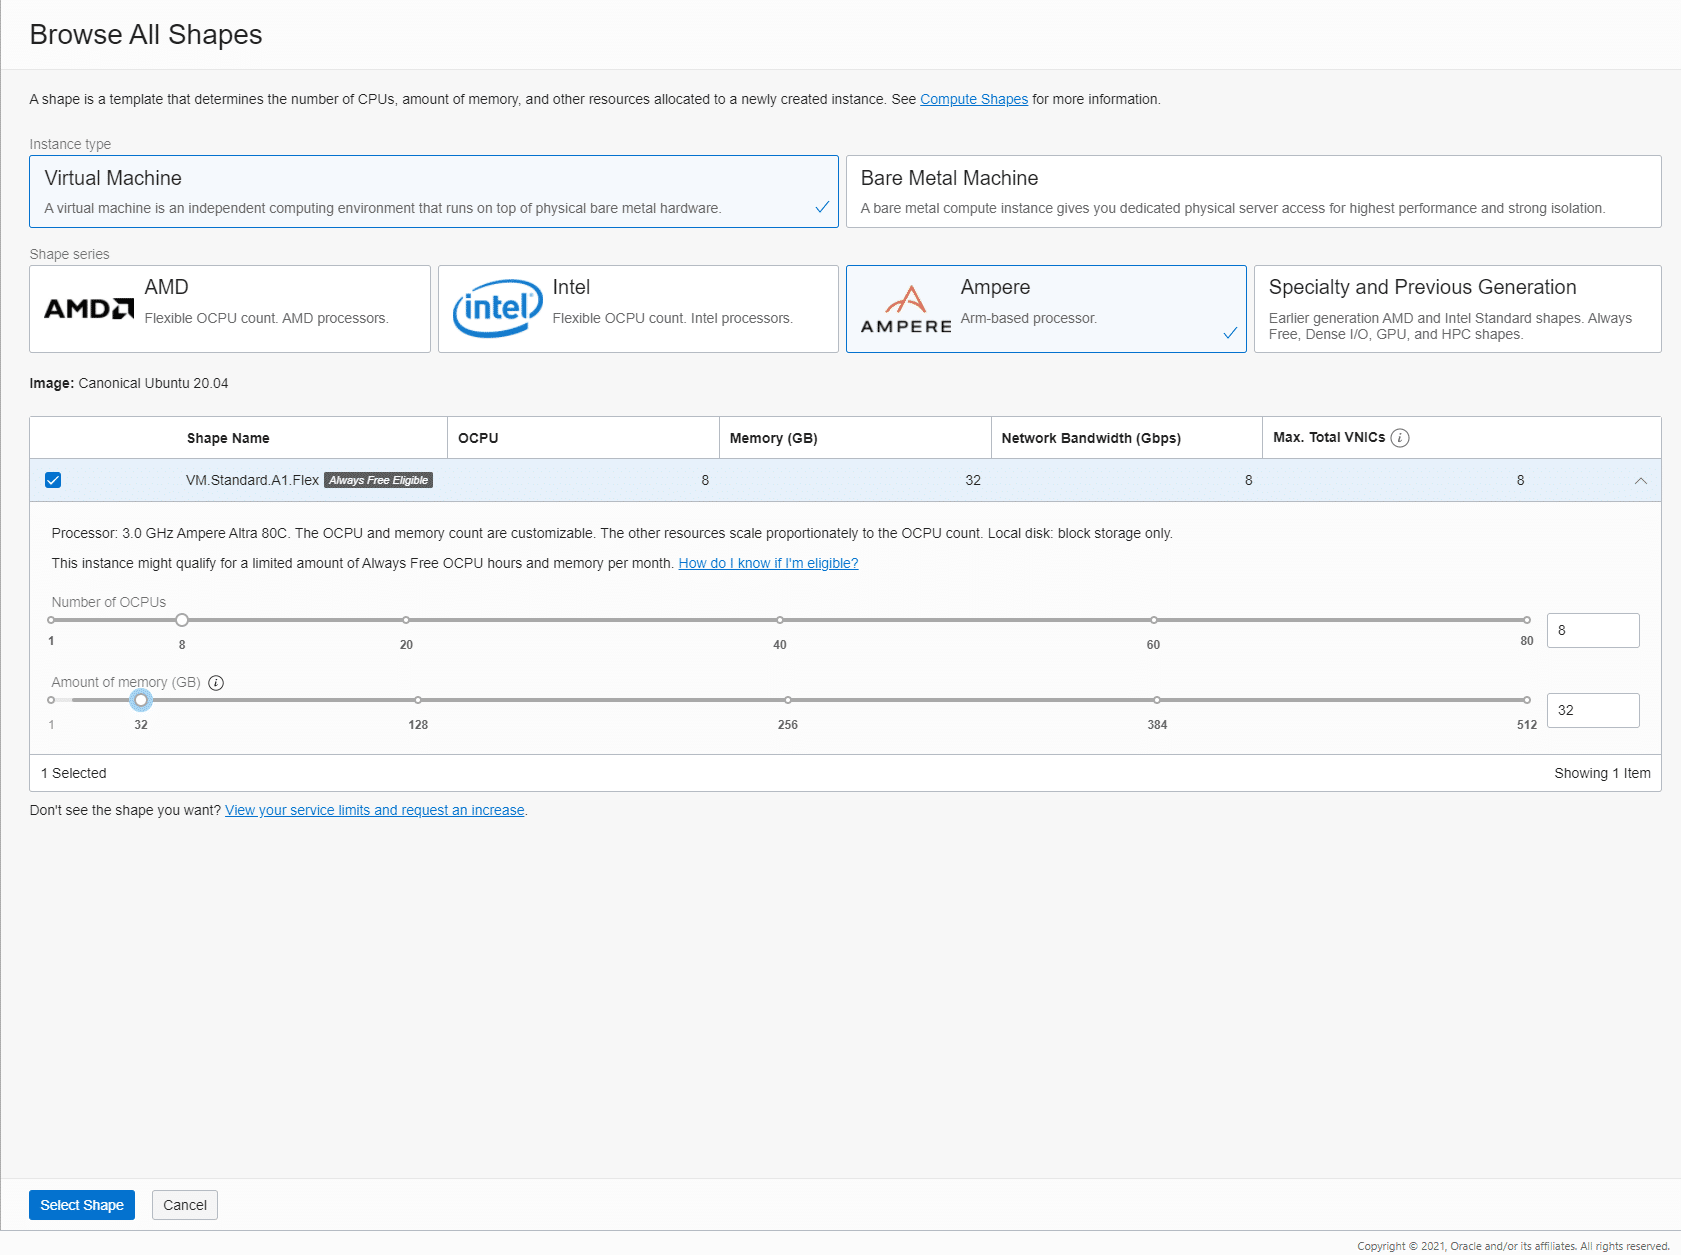Collapse the VM.Standard.A1.Flex row details
This screenshot has width=1681, height=1255.
1640,481
